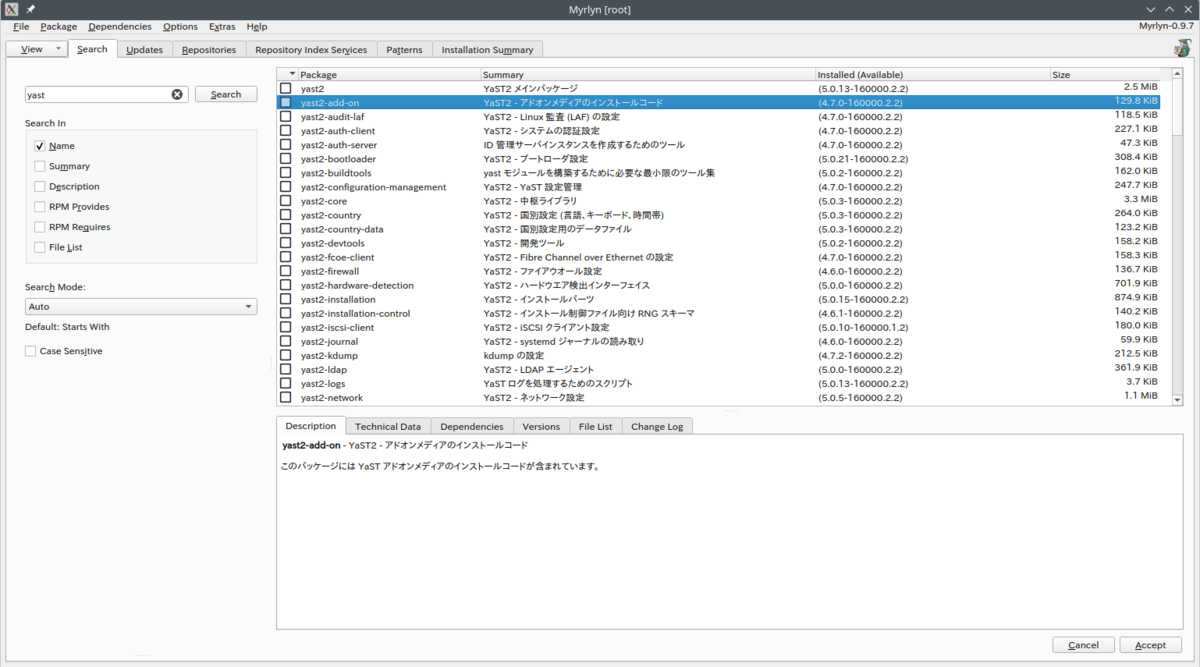
Task: Click the pin window icon in title bar
Action: pos(31,9)
